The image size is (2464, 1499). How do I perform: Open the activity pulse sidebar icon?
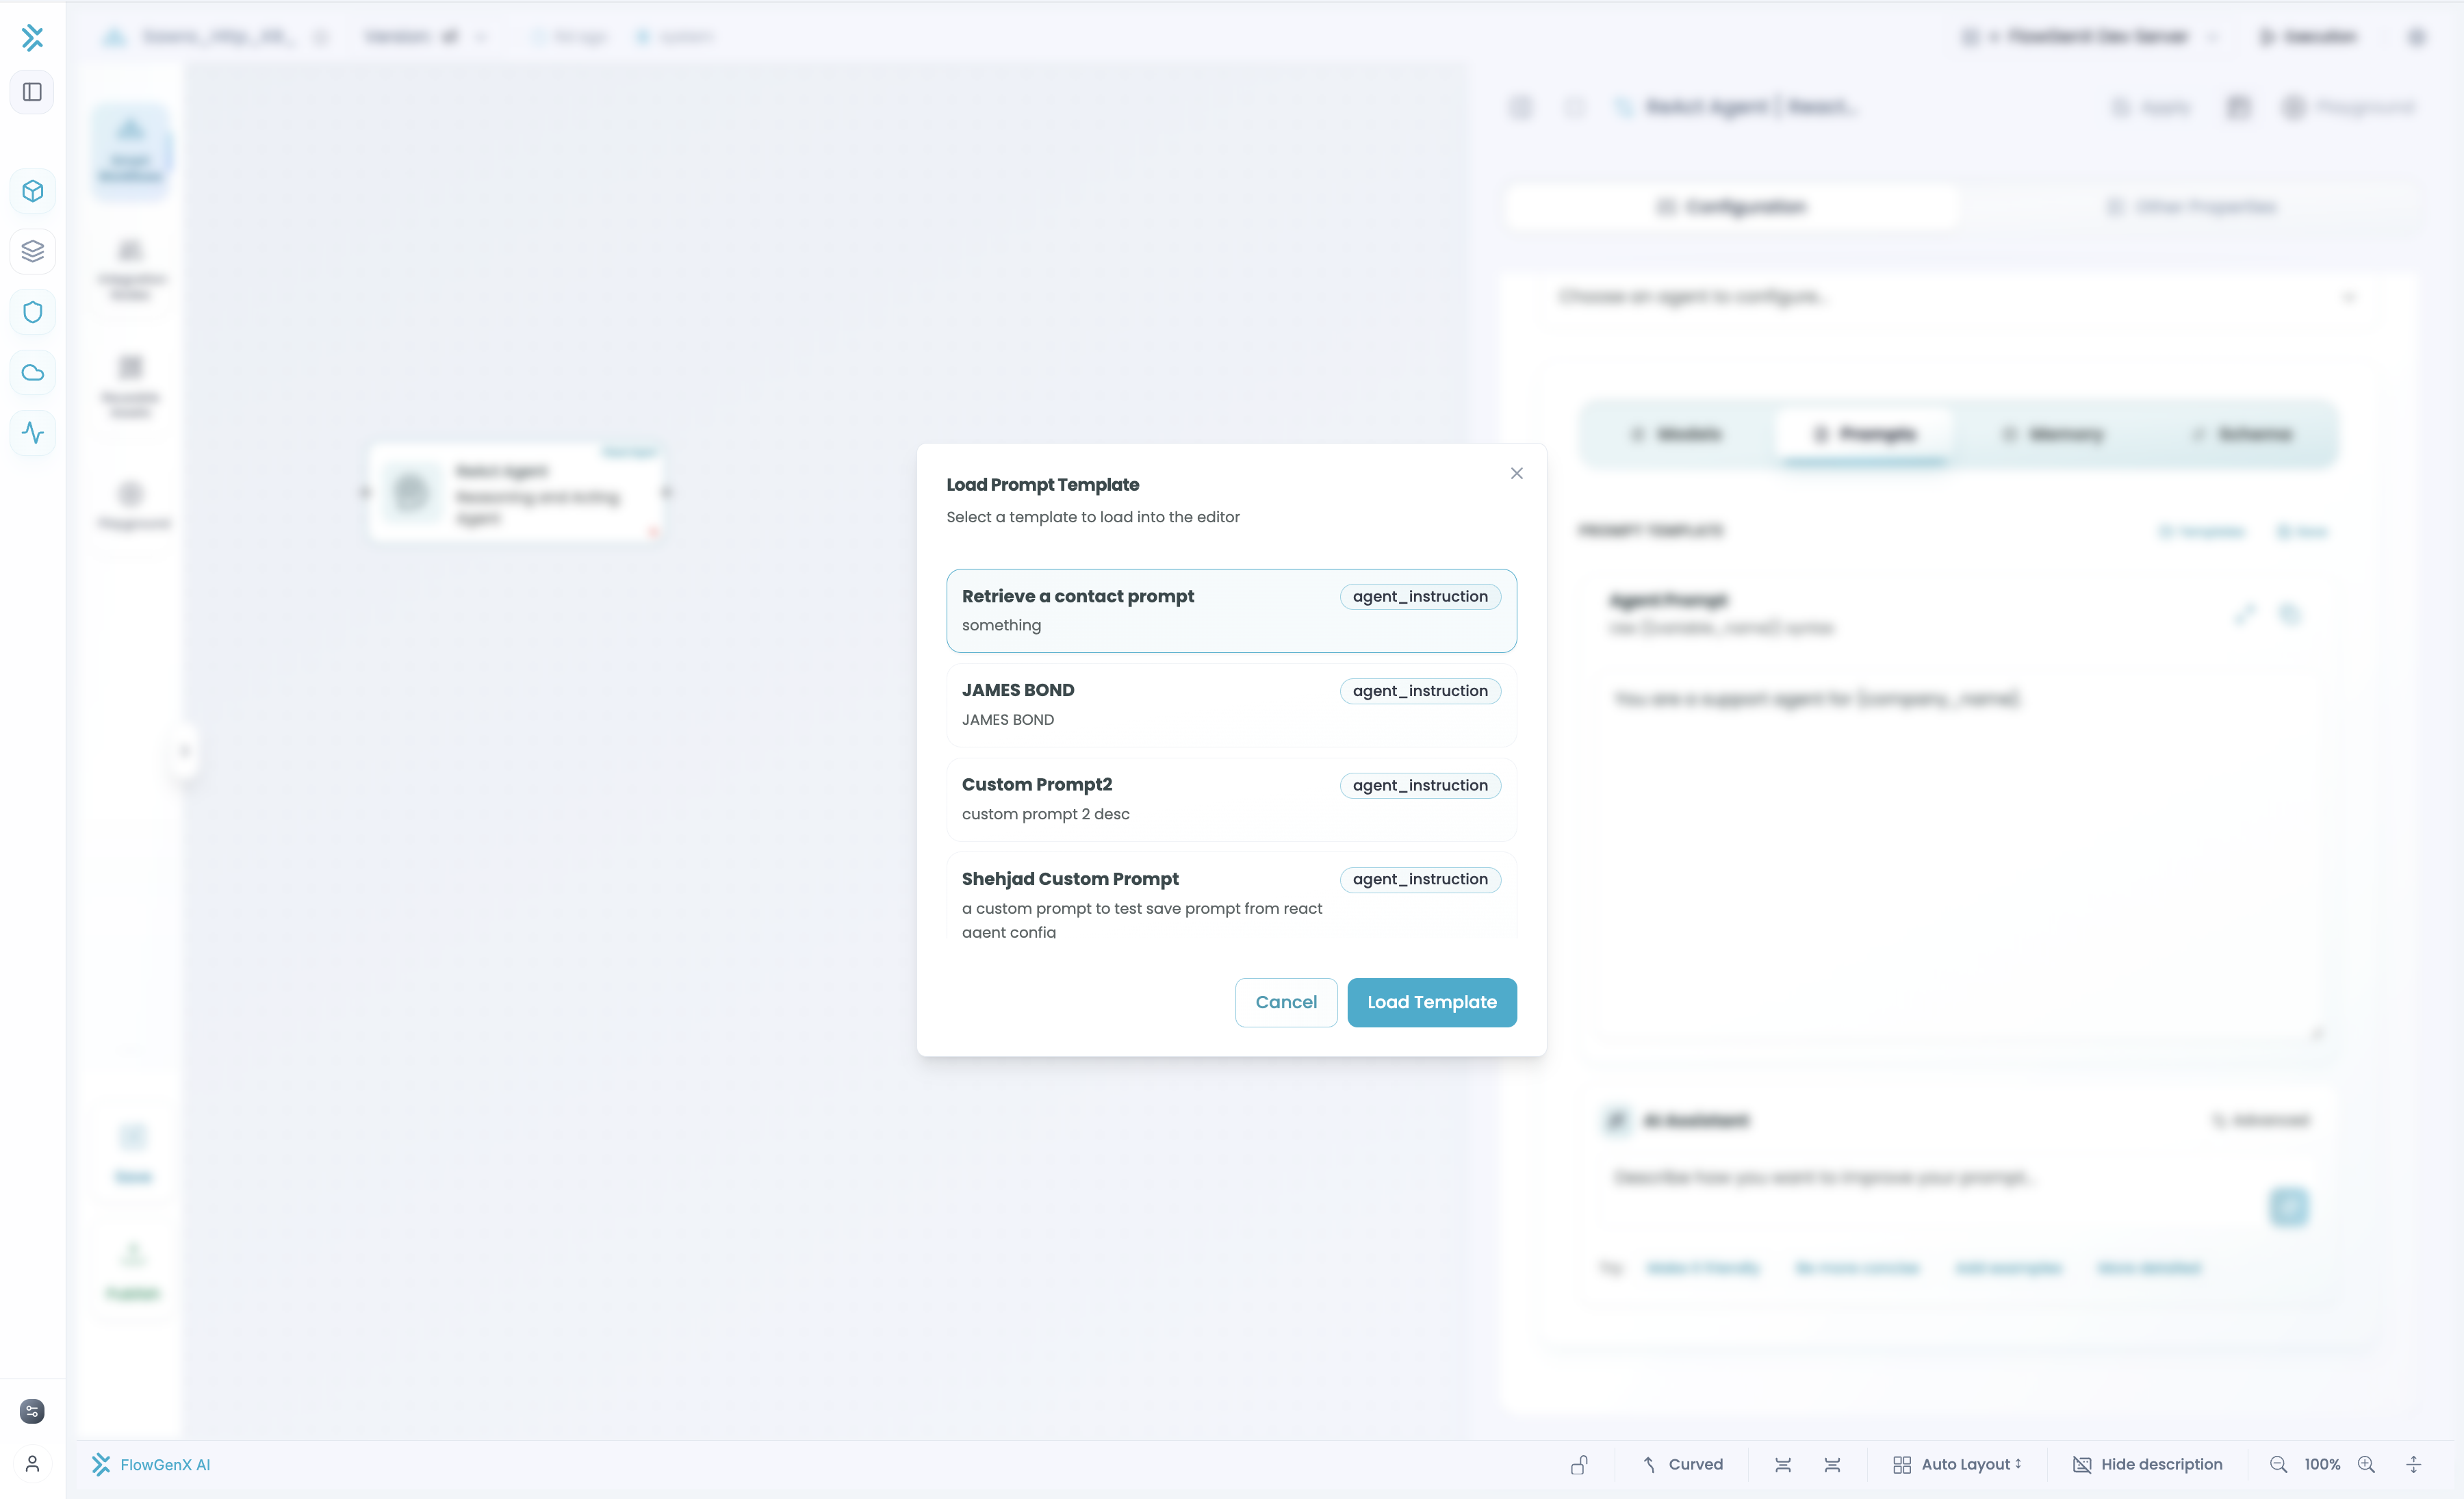tap(32, 433)
